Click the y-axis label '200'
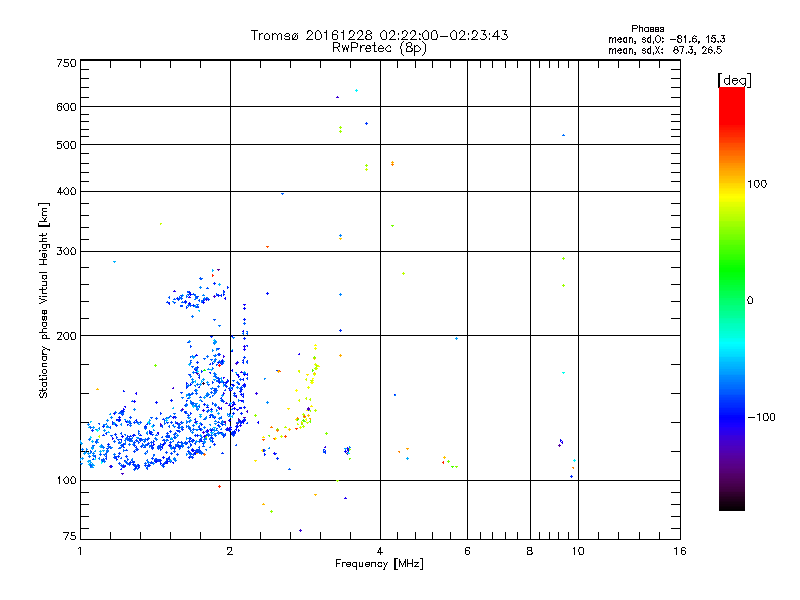 point(66,336)
